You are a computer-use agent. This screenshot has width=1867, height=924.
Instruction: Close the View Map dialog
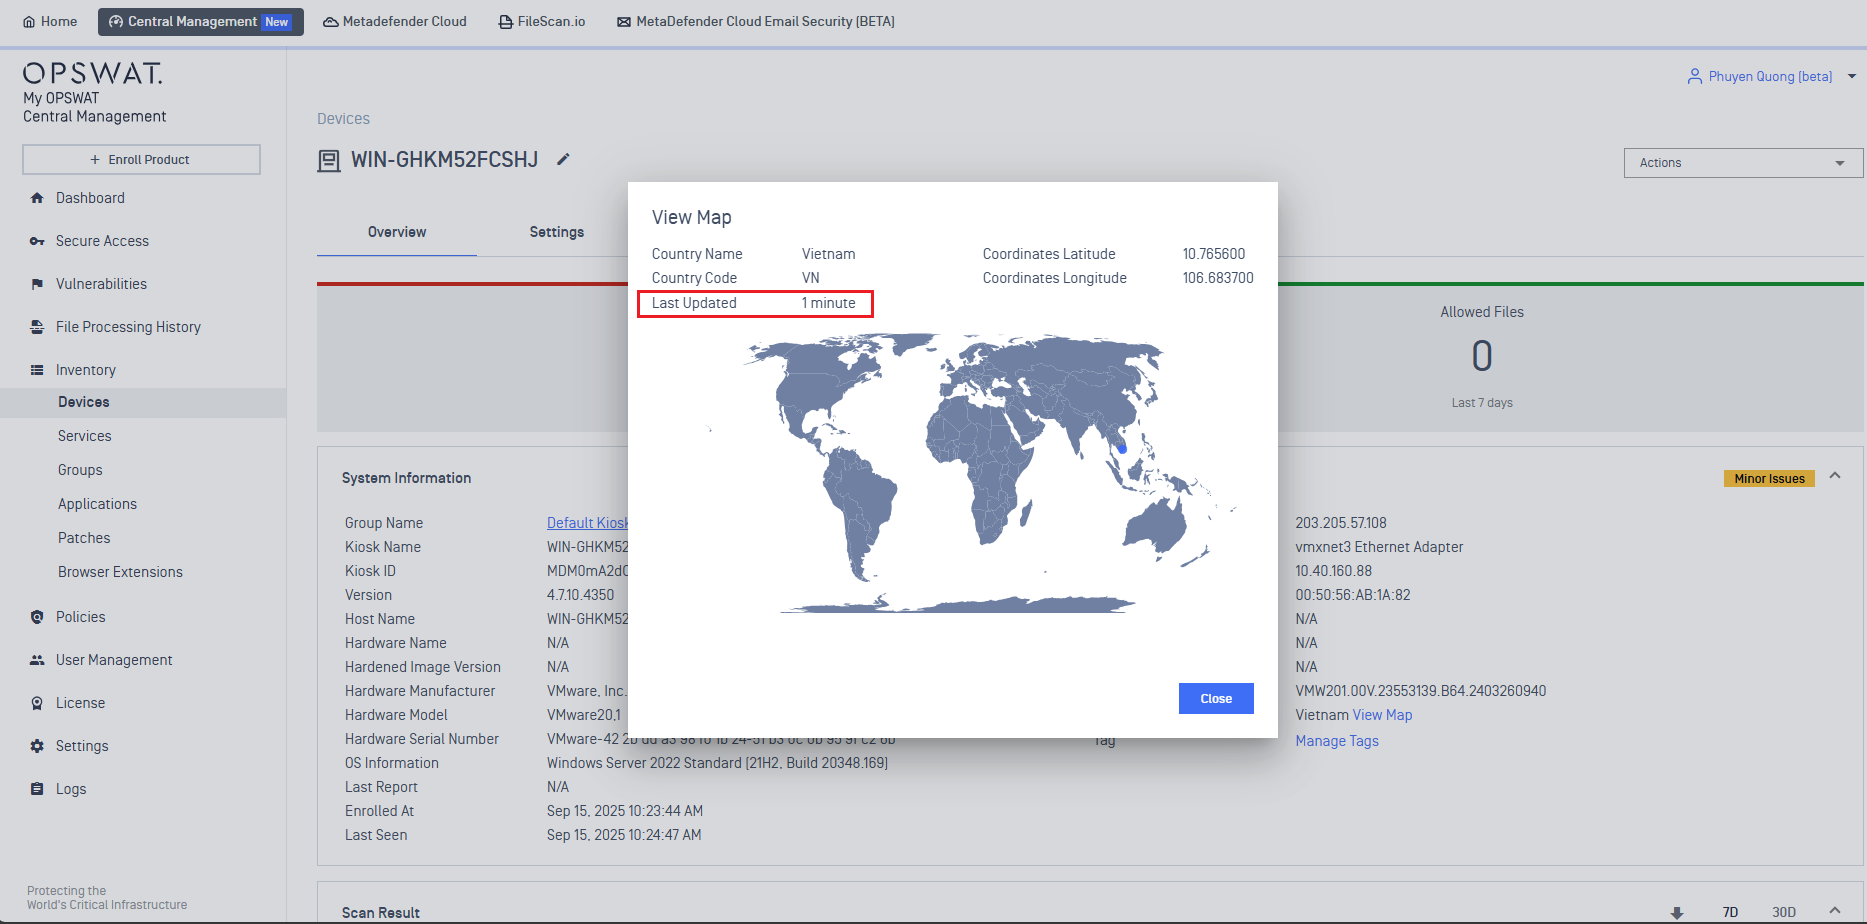pos(1215,698)
